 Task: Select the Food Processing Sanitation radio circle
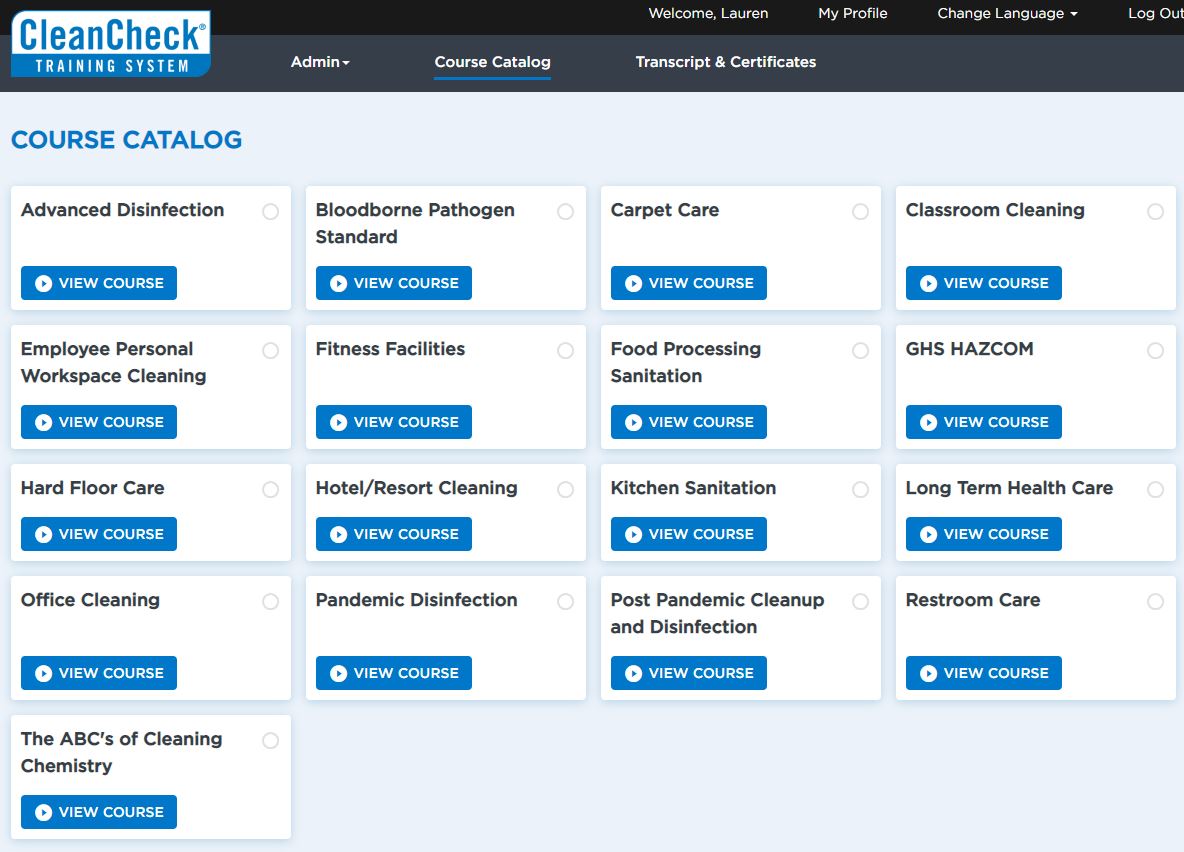point(860,350)
